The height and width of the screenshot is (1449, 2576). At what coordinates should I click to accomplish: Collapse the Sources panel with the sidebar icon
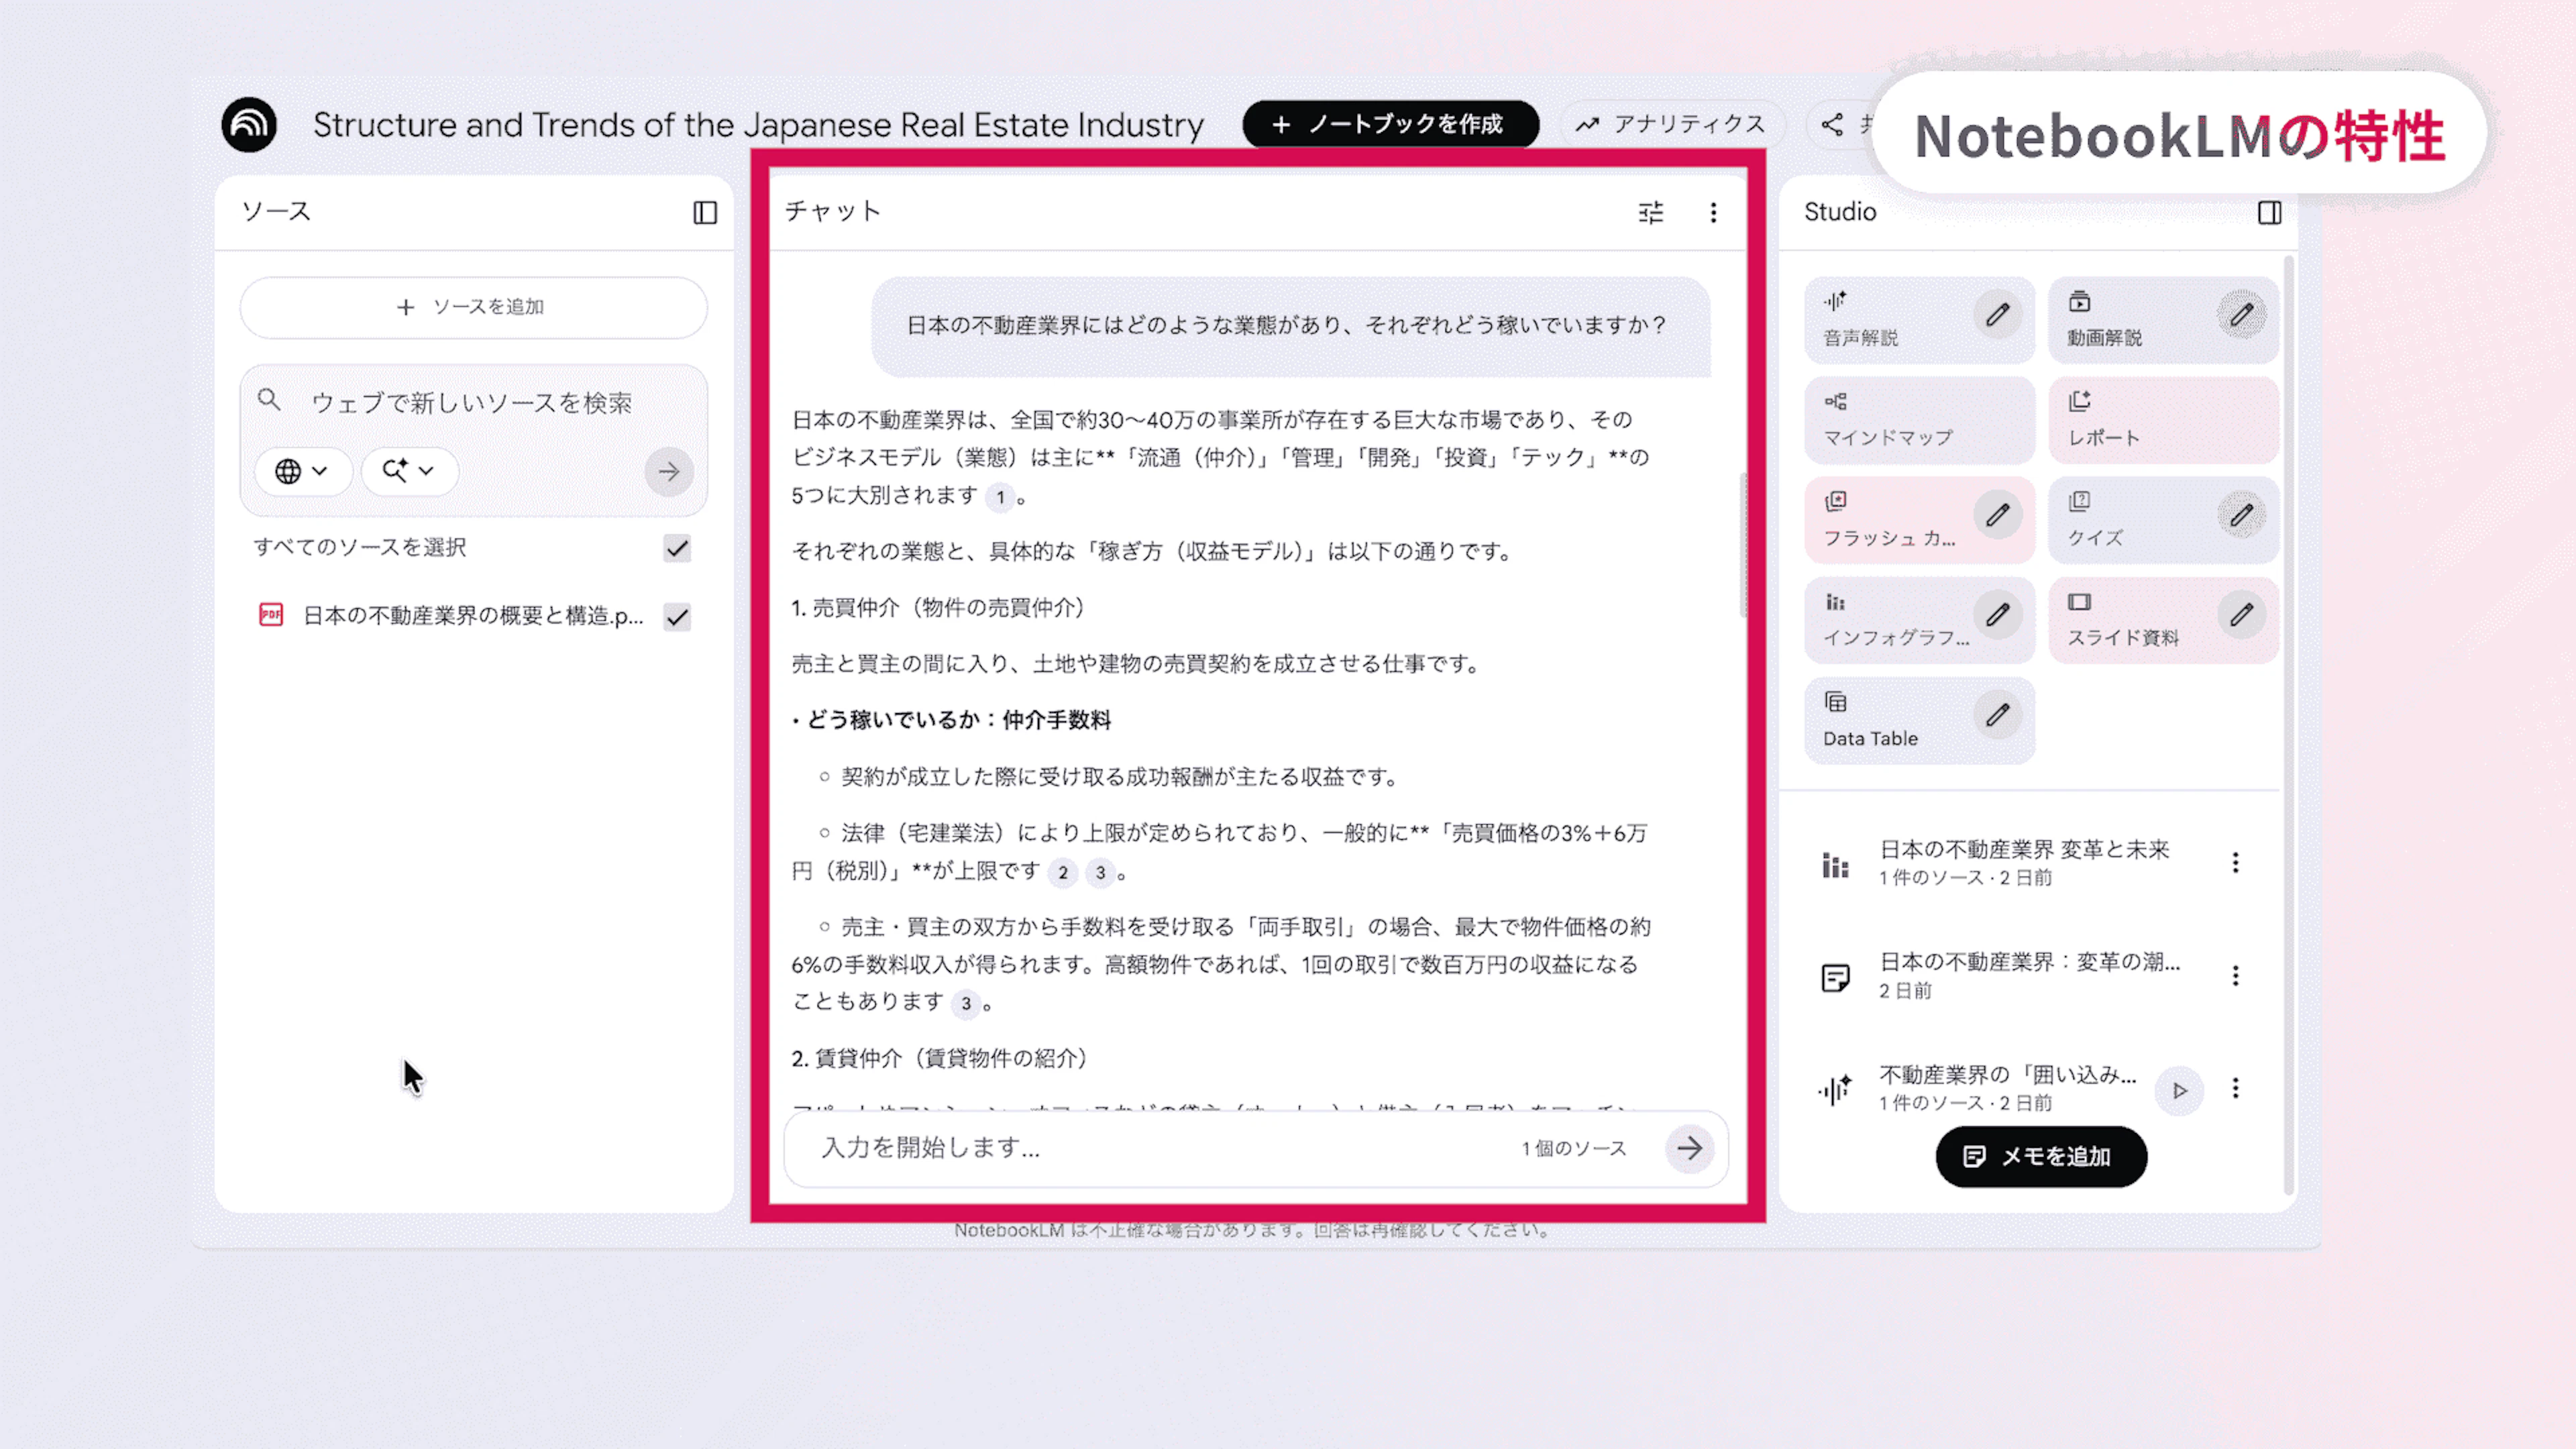(x=705, y=212)
